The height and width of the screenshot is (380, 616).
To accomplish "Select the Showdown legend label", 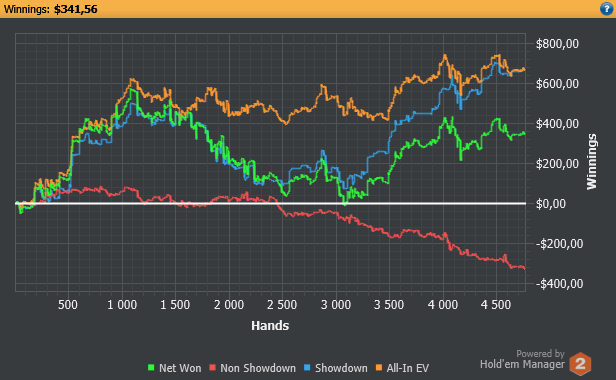I will pyautogui.click(x=341, y=368).
